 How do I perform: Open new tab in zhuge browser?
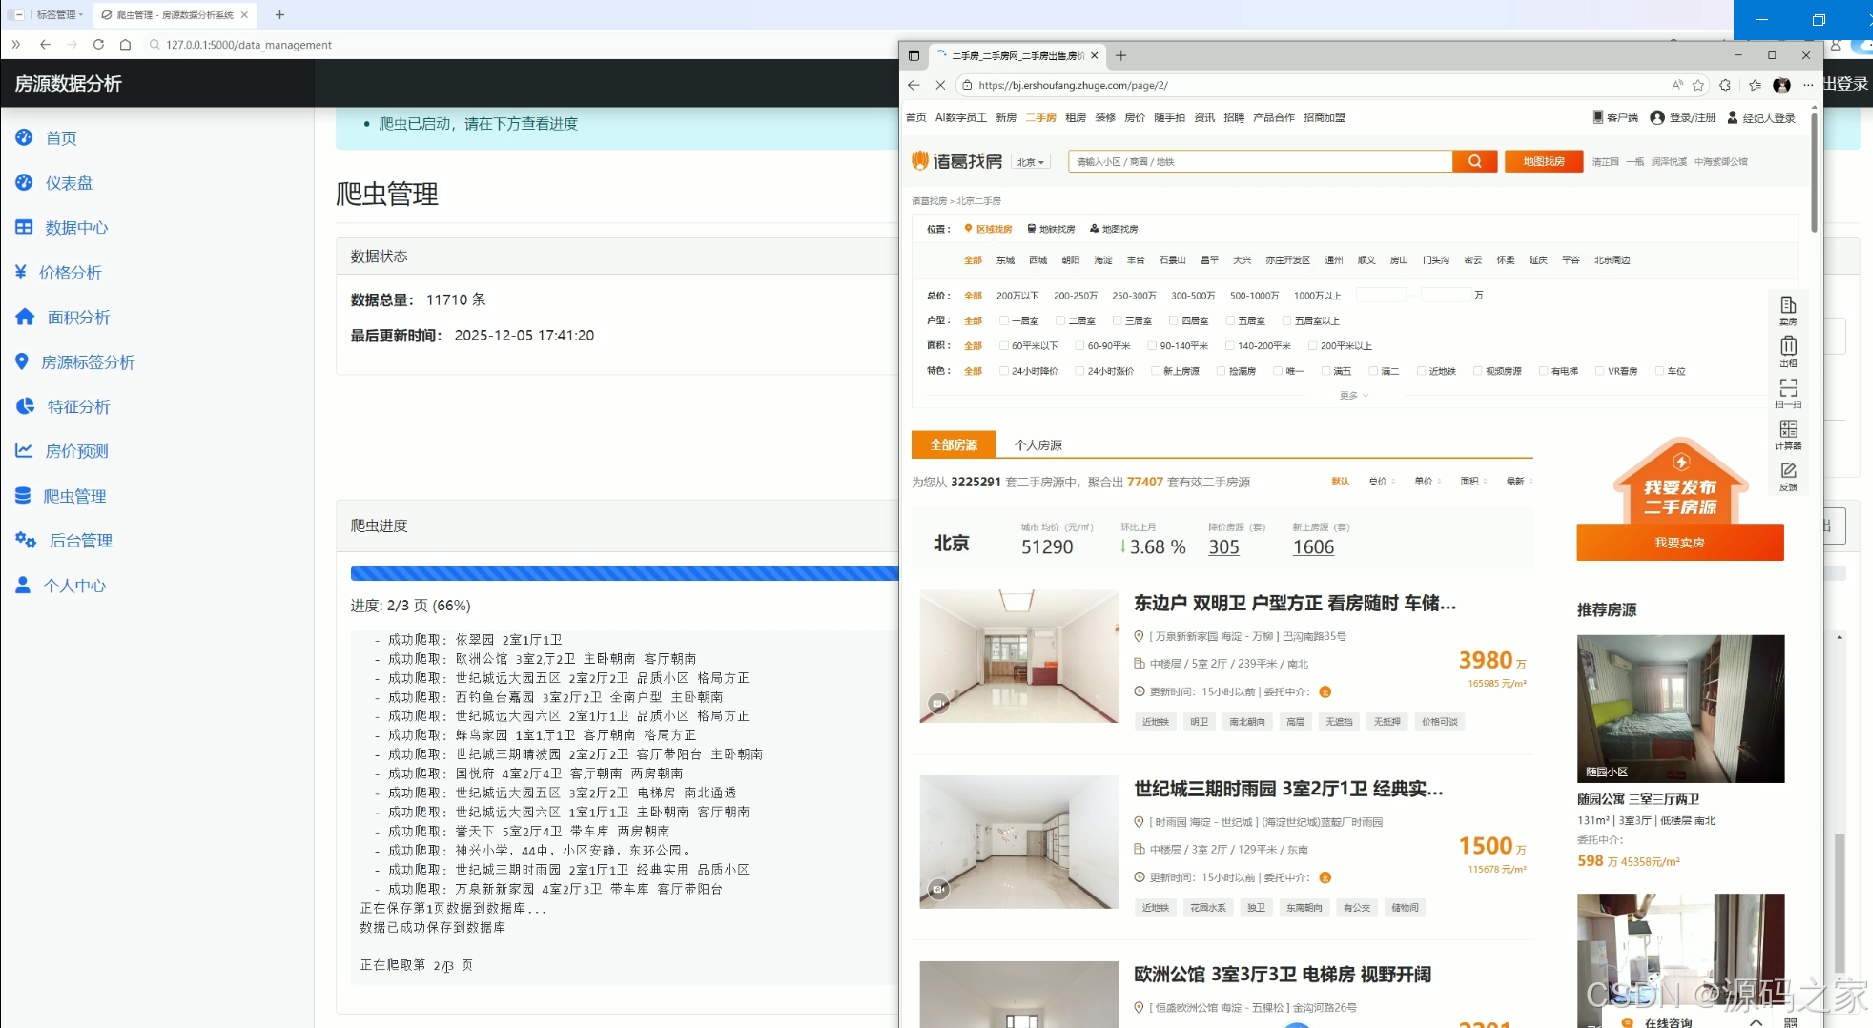click(1121, 56)
